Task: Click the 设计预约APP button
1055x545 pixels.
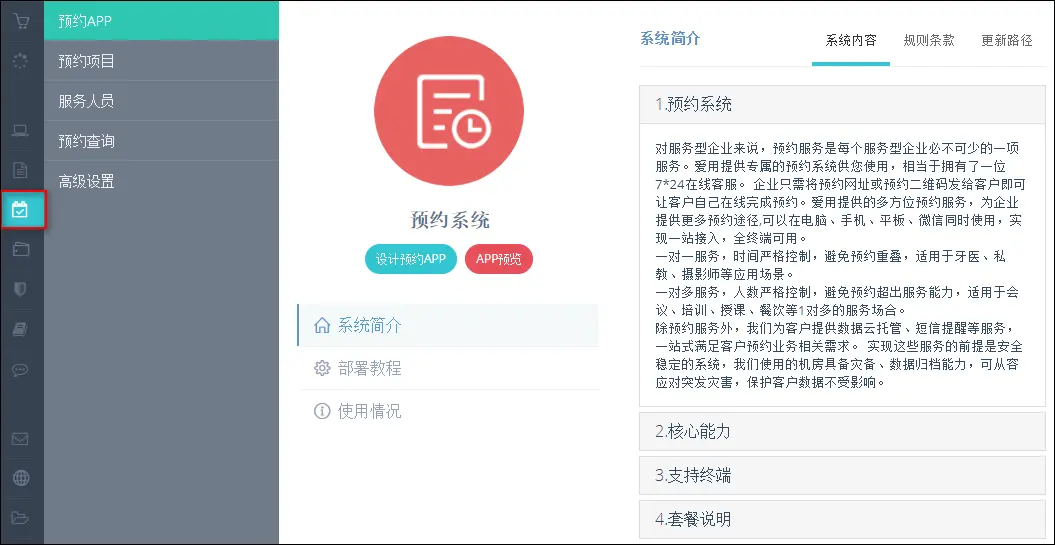Action: (x=410, y=259)
